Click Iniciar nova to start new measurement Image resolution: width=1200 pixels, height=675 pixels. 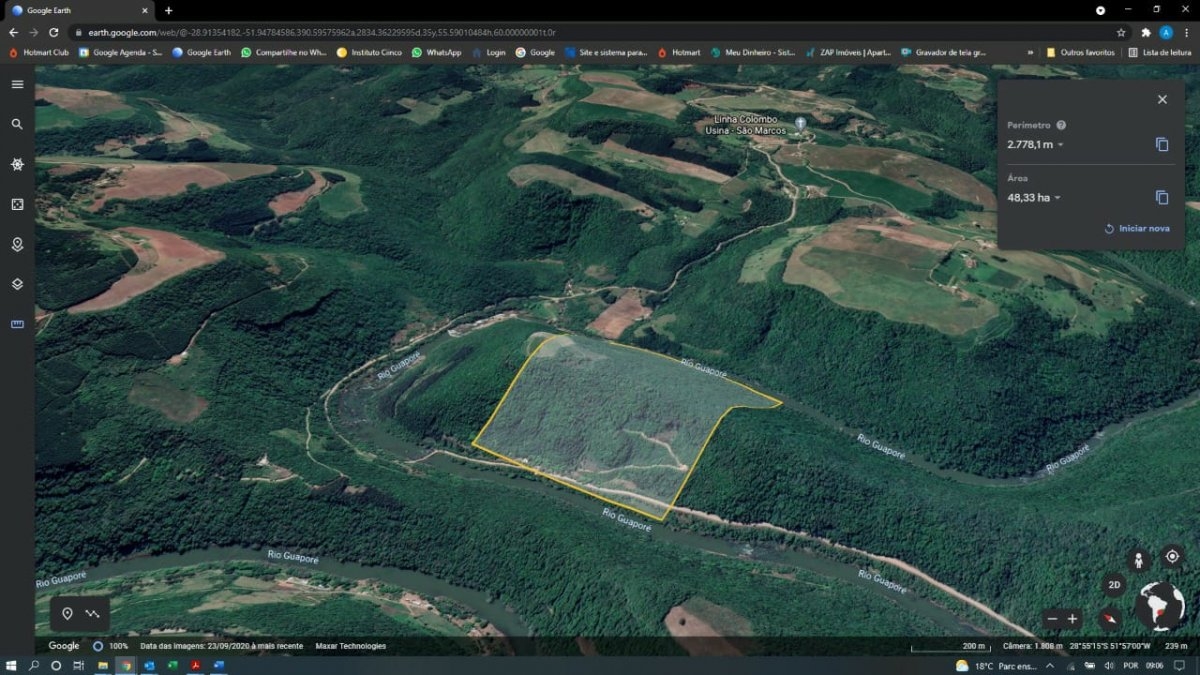1137,229
